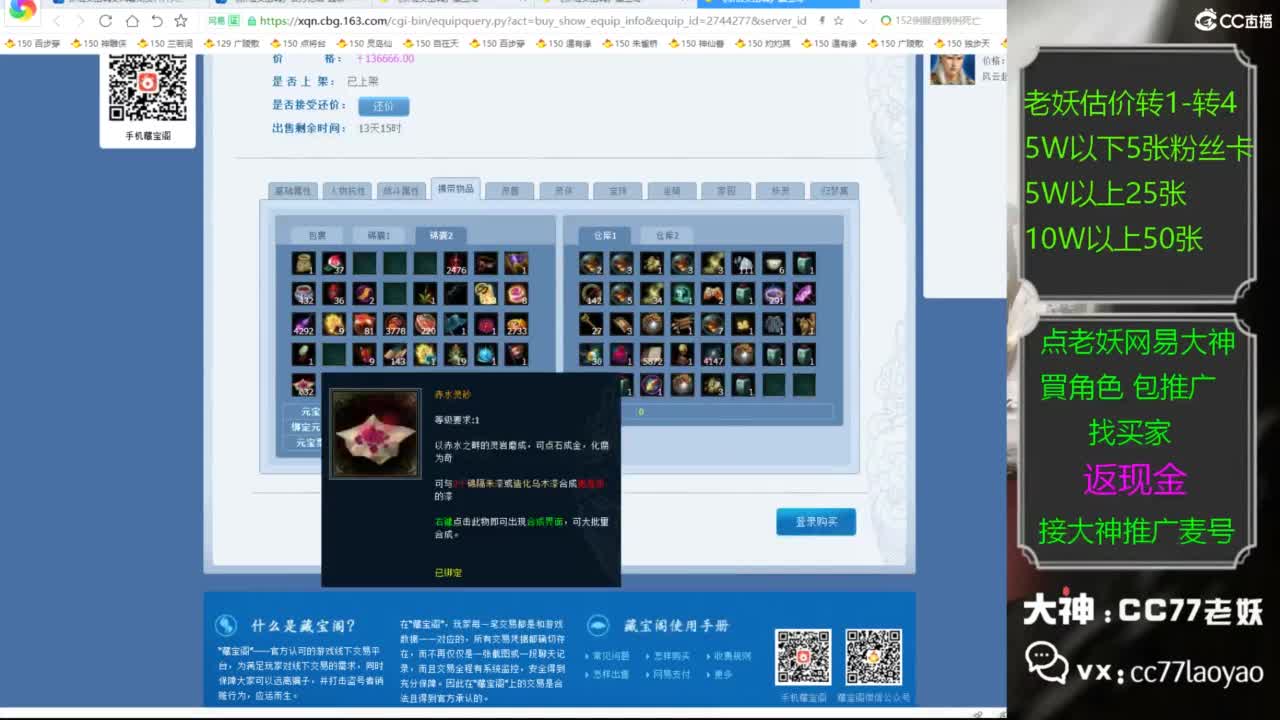Viewport: 1280px width, 720px height.
Task: Click the 登录购买 login purchase button
Action: click(816, 521)
